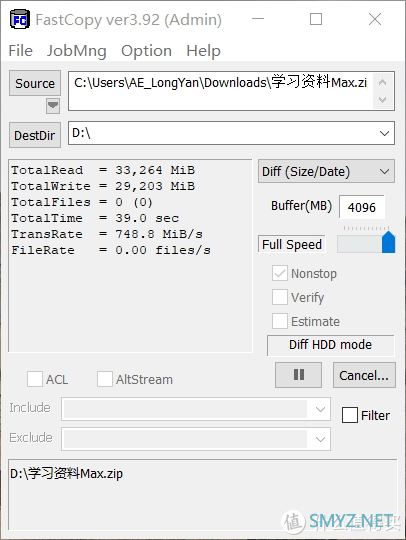
Task: Toggle the Estimate checkbox
Action: click(x=280, y=321)
